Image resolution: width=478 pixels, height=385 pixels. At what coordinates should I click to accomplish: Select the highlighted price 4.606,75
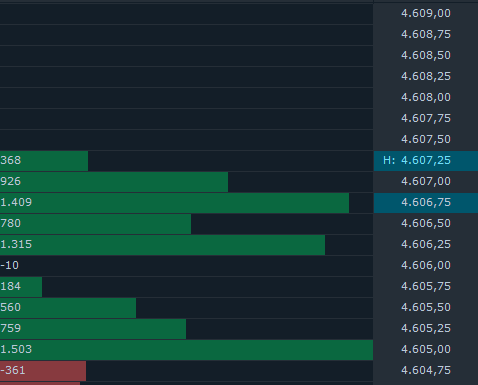coord(426,203)
